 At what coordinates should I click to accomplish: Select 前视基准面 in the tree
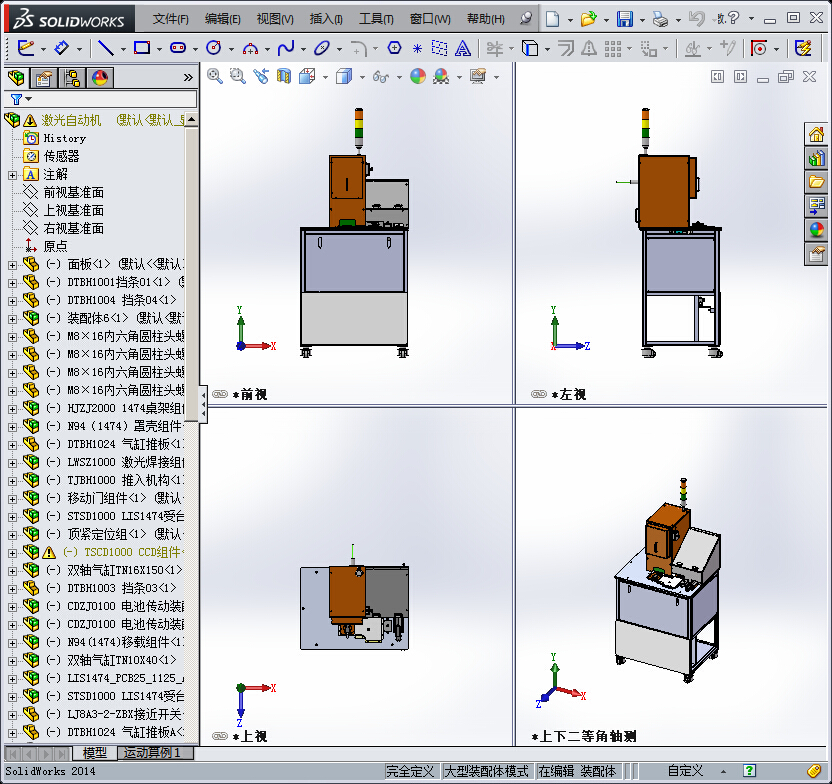(x=73, y=192)
